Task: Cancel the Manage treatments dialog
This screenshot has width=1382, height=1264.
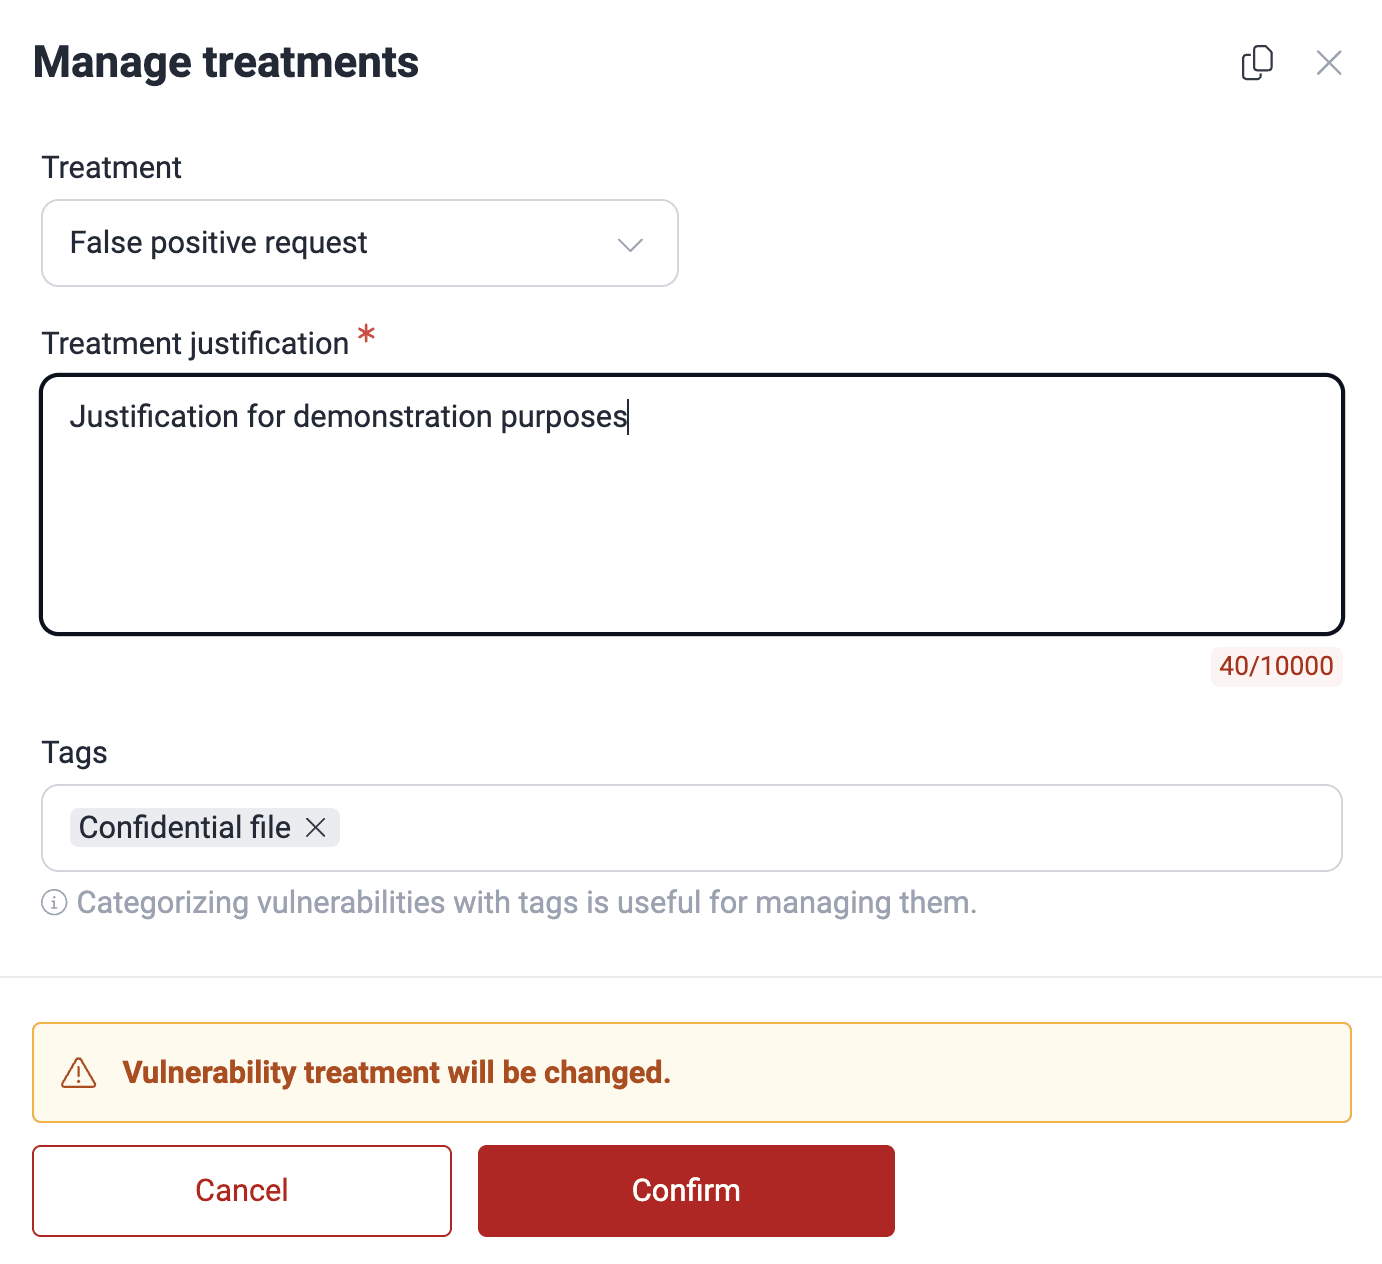Action: [x=241, y=1190]
